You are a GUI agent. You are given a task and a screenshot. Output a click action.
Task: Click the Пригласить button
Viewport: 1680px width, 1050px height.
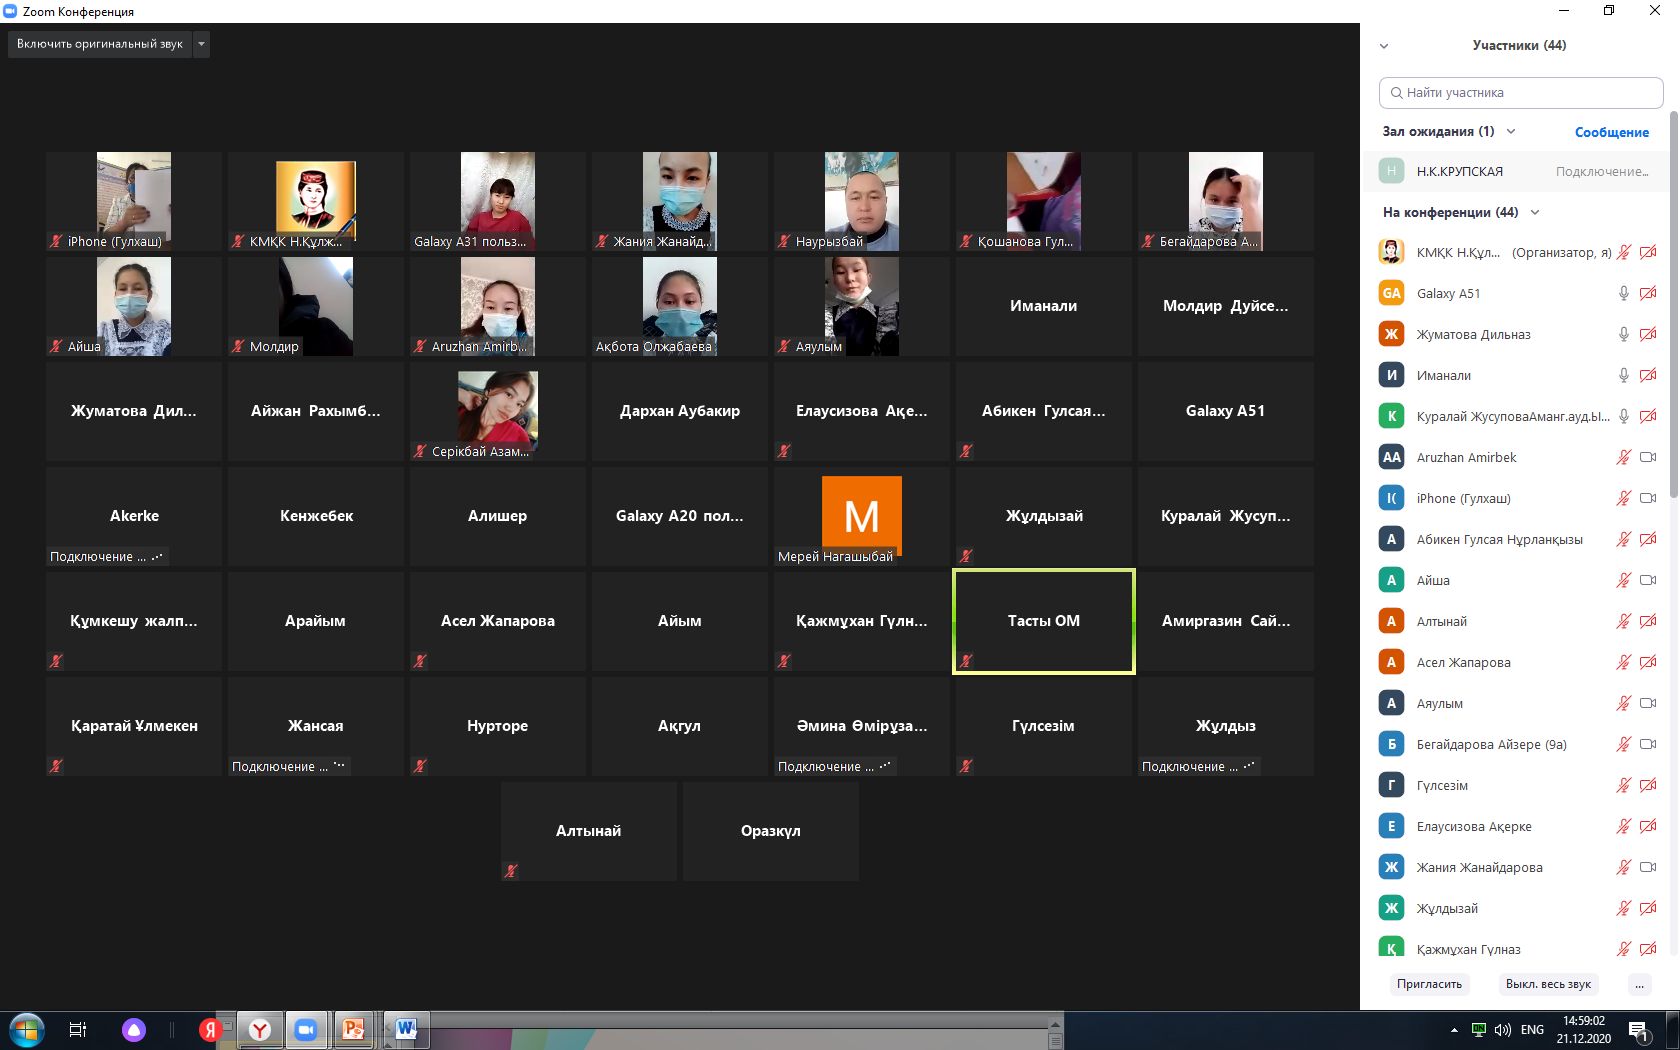pos(1429,984)
